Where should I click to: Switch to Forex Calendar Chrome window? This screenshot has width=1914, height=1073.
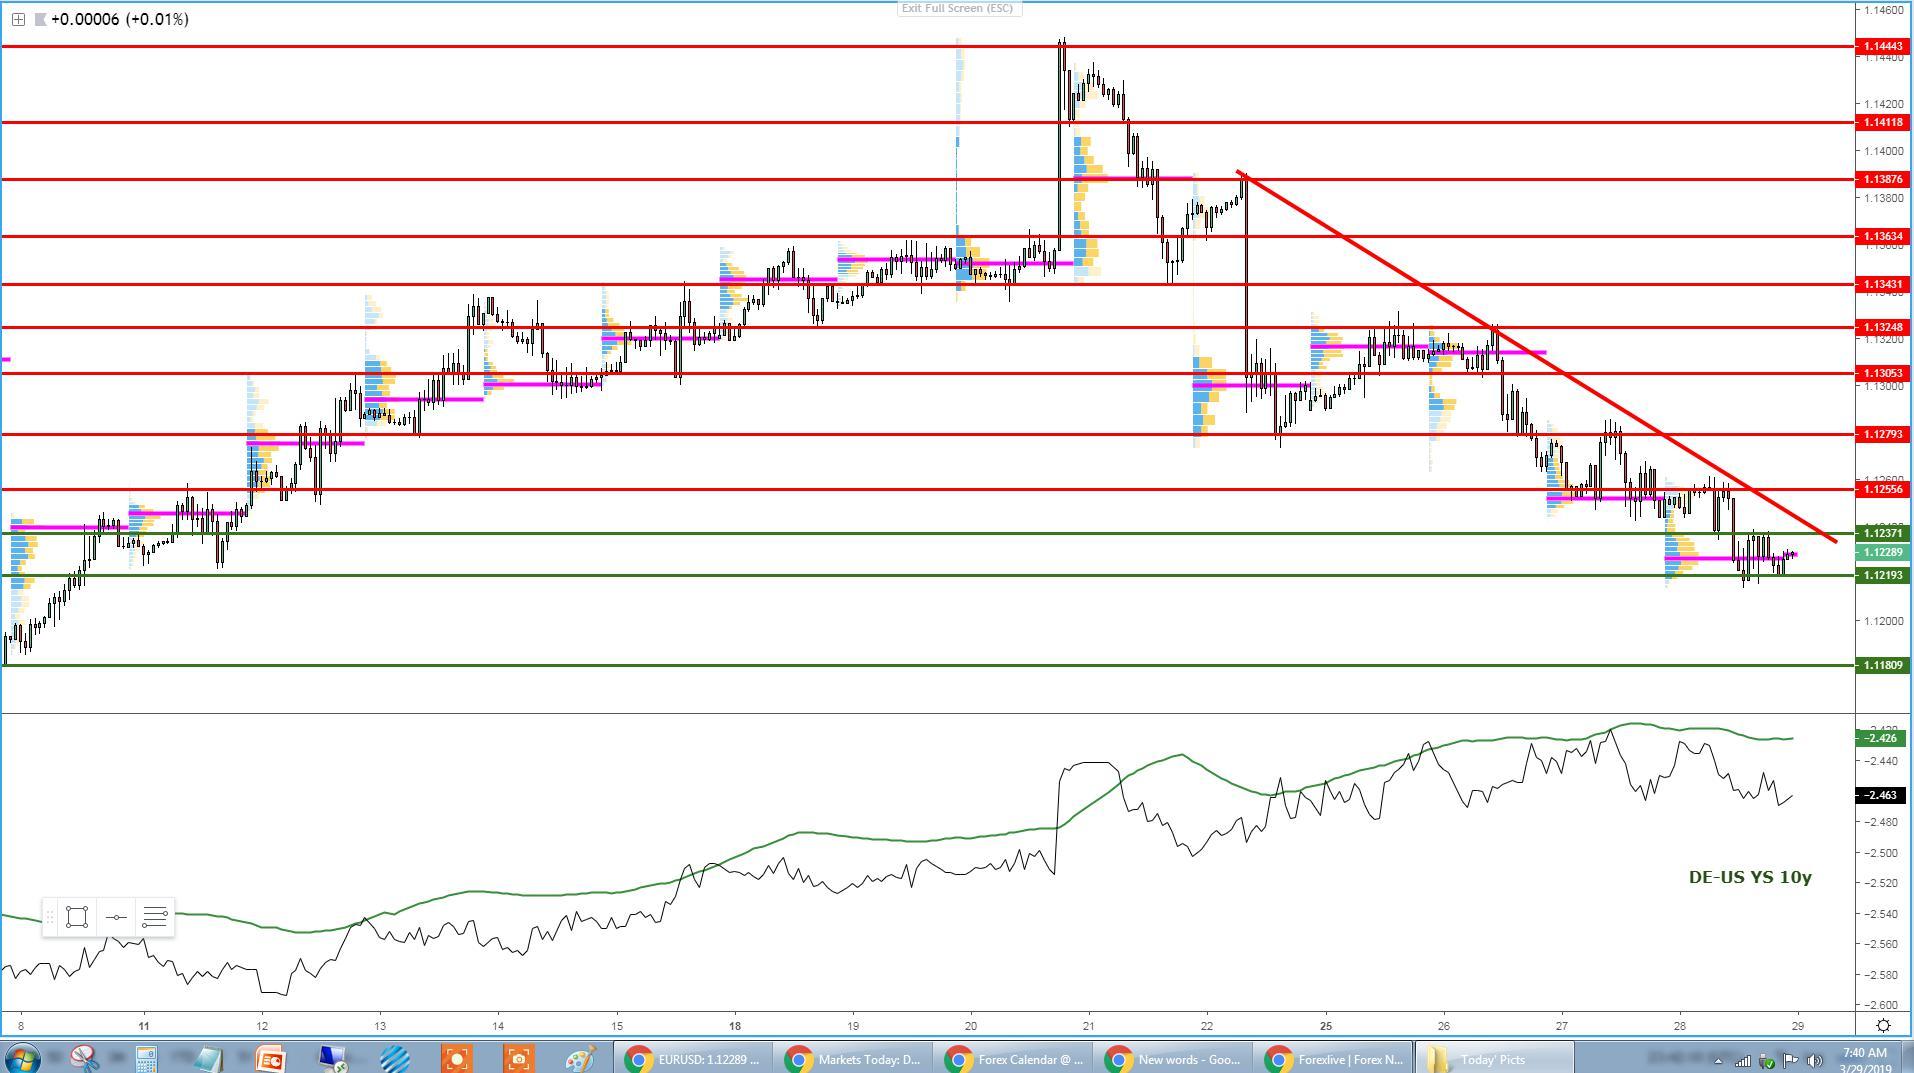[1013, 1059]
